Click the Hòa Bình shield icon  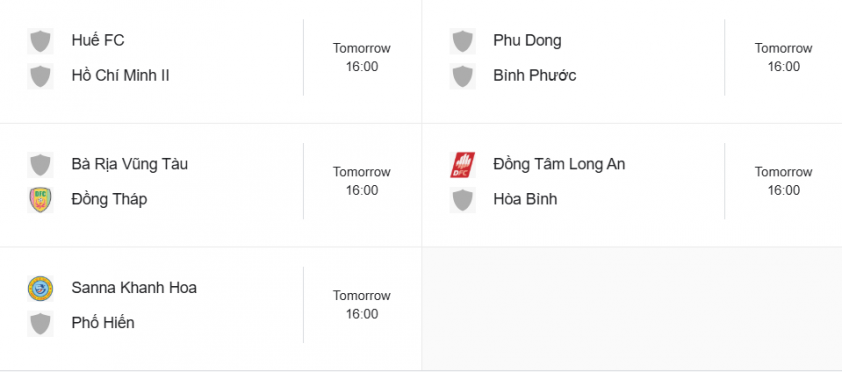click(462, 200)
